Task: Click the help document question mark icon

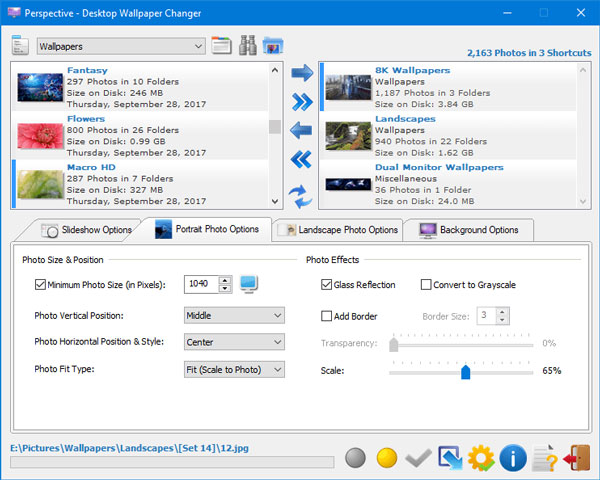Action: click(545, 459)
